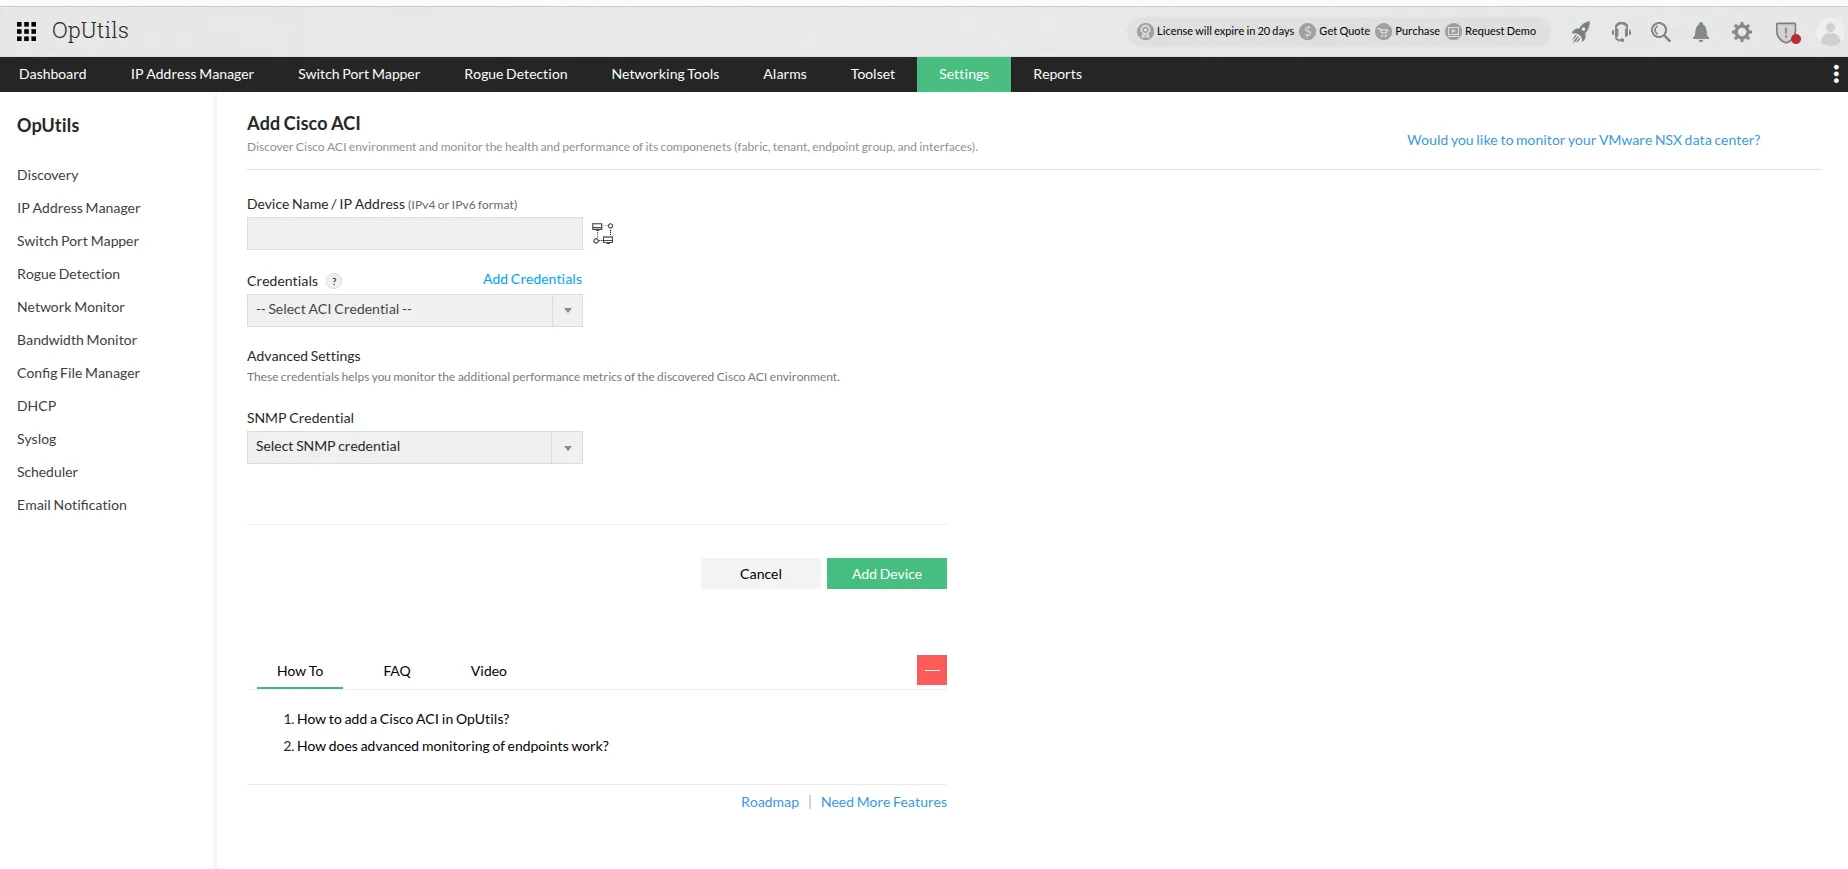
Task: Open the VMware NSX data center link
Action: 1584,140
